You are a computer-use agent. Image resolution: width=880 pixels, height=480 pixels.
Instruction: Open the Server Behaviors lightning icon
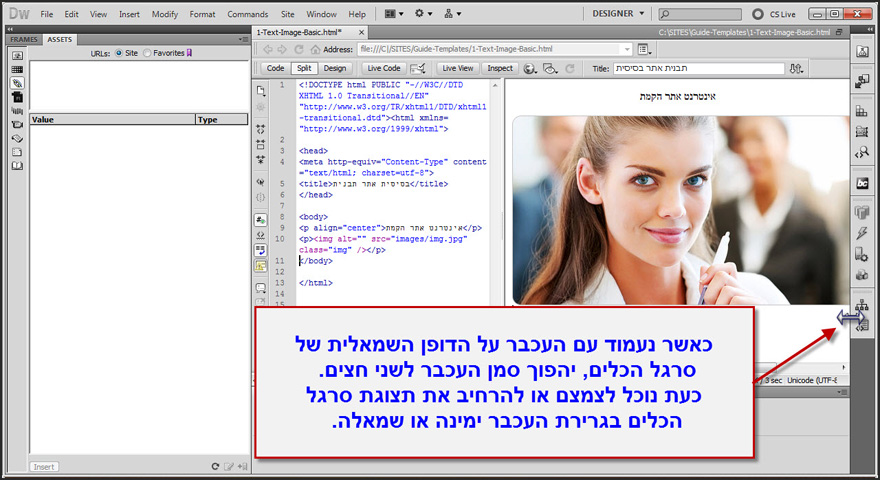[862, 233]
